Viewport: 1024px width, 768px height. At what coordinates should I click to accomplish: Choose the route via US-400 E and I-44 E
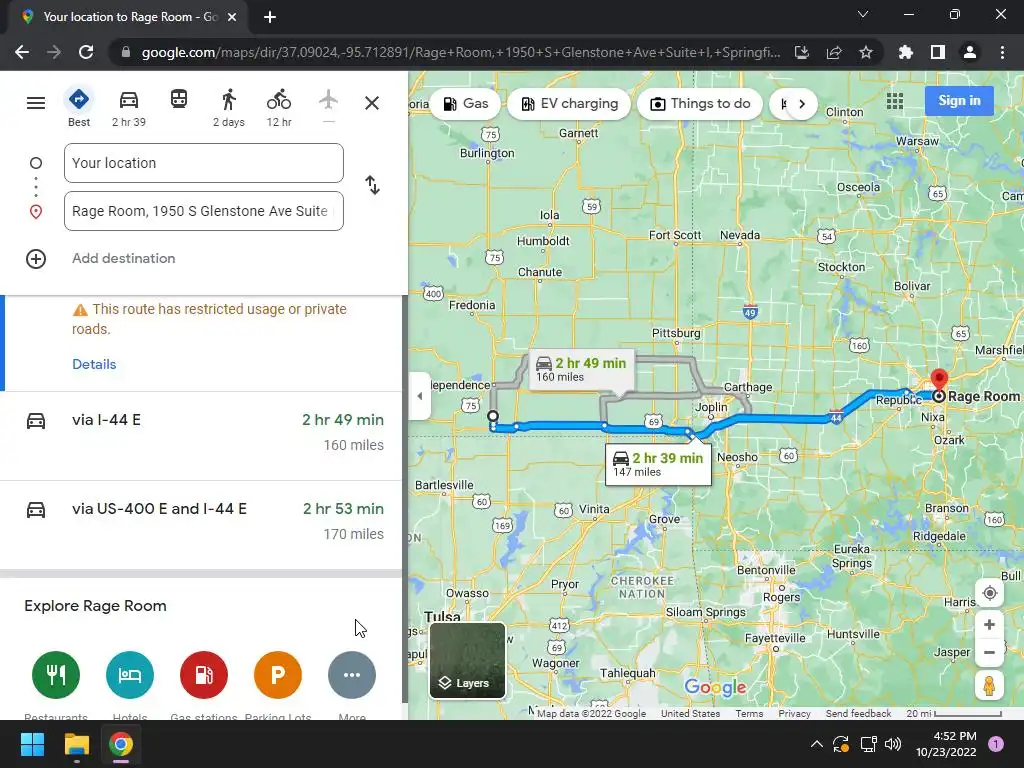point(201,525)
